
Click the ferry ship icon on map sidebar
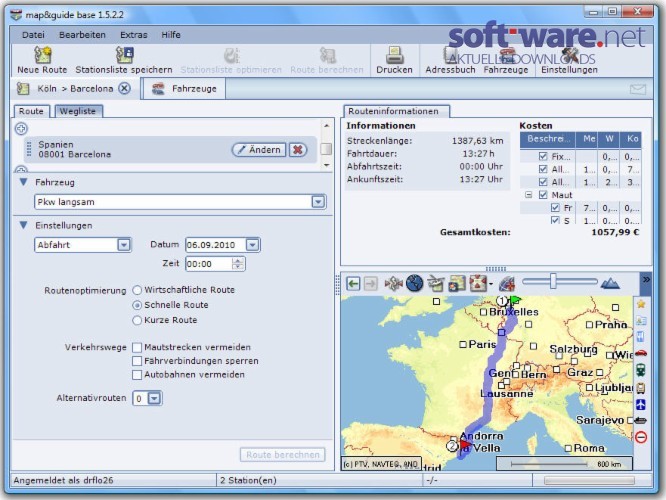641,421
